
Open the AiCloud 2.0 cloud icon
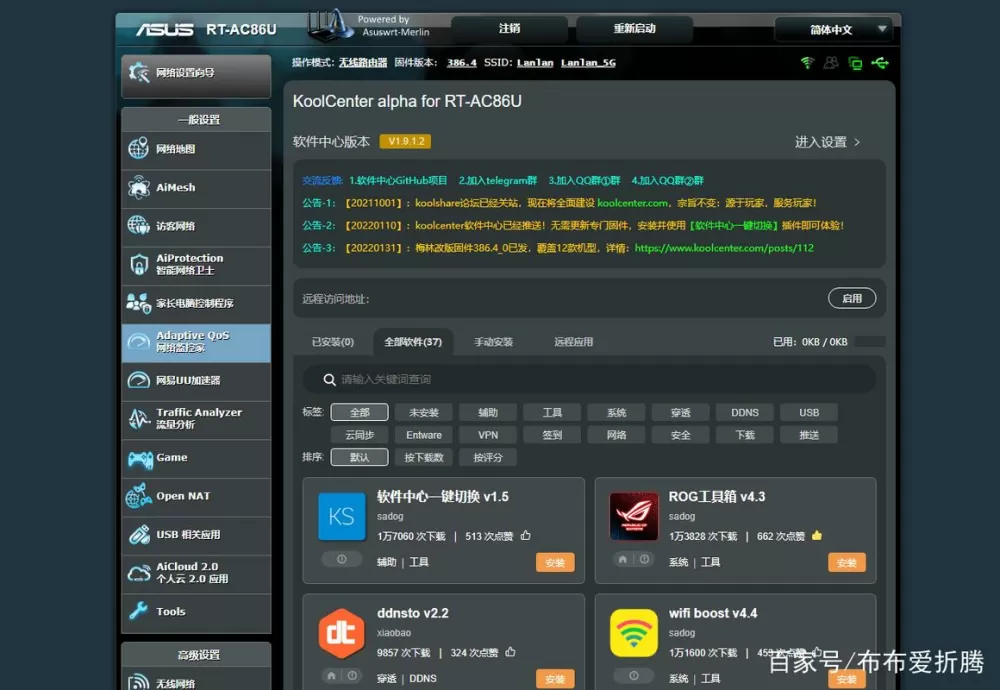click(x=138, y=573)
